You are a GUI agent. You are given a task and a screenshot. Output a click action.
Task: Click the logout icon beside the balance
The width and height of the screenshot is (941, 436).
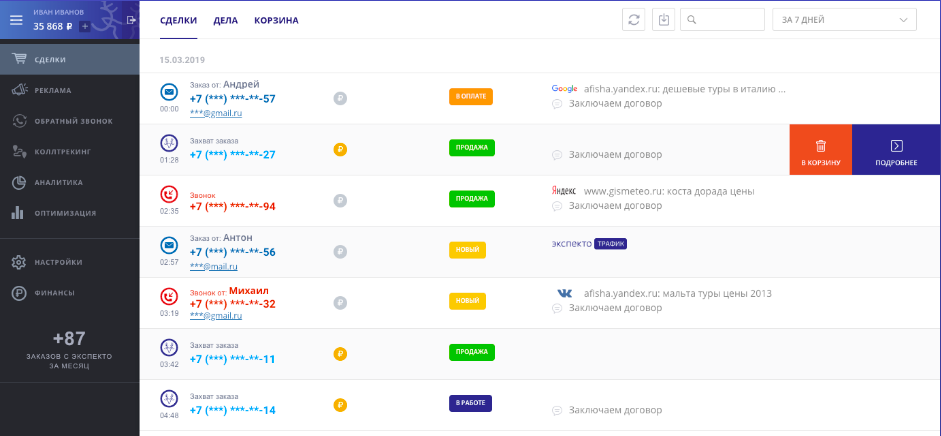pyautogui.click(x=131, y=20)
